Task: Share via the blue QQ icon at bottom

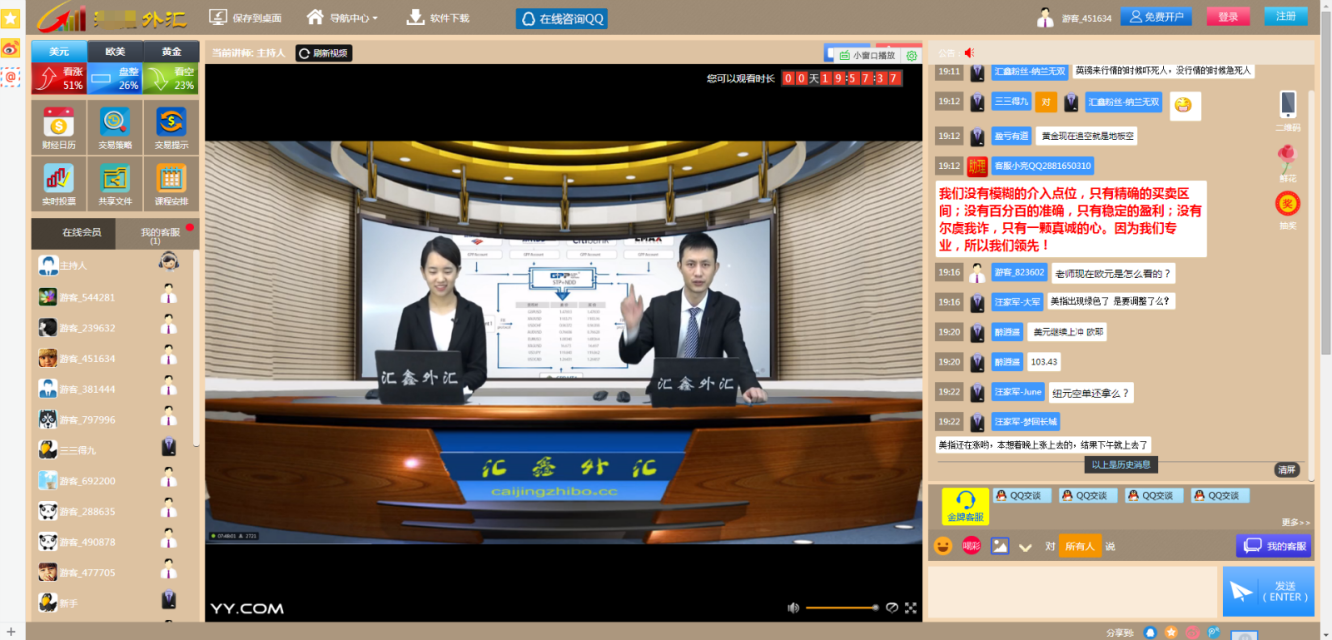Action: pyautogui.click(x=1150, y=632)
